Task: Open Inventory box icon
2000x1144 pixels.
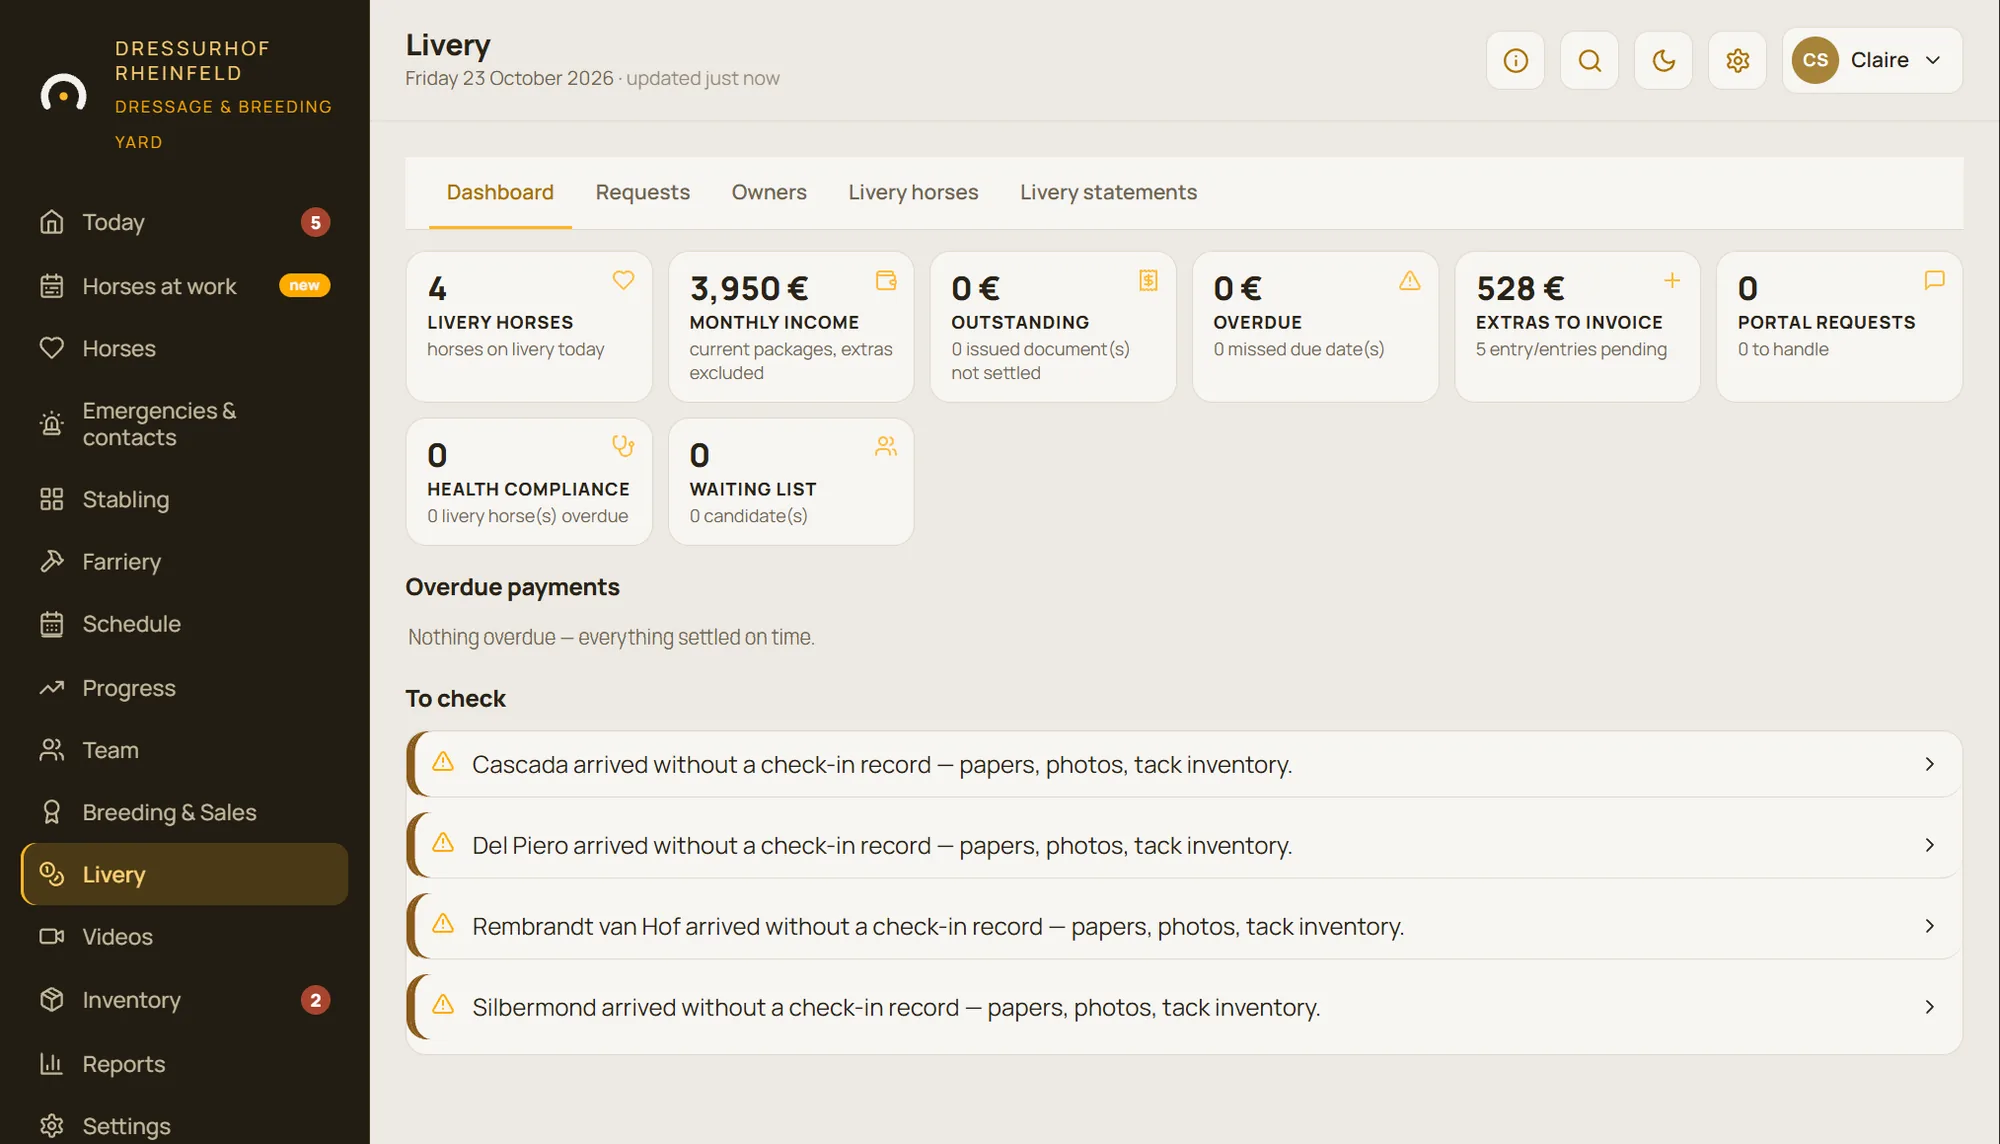Action: point(52,1000)
